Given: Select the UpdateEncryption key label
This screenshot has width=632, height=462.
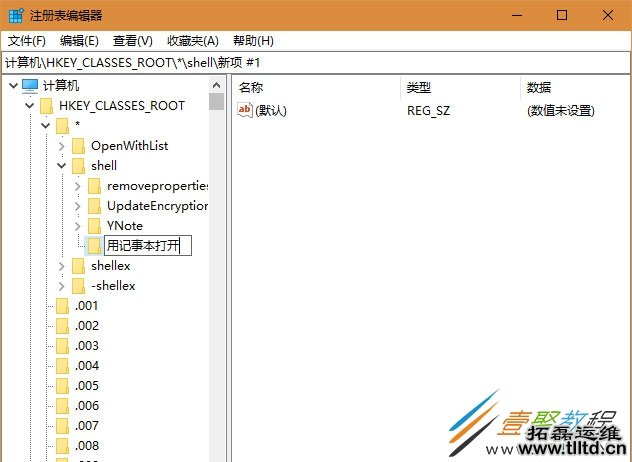Looking at the screenshot, I should pyautogui.click(x=158, y=206).
